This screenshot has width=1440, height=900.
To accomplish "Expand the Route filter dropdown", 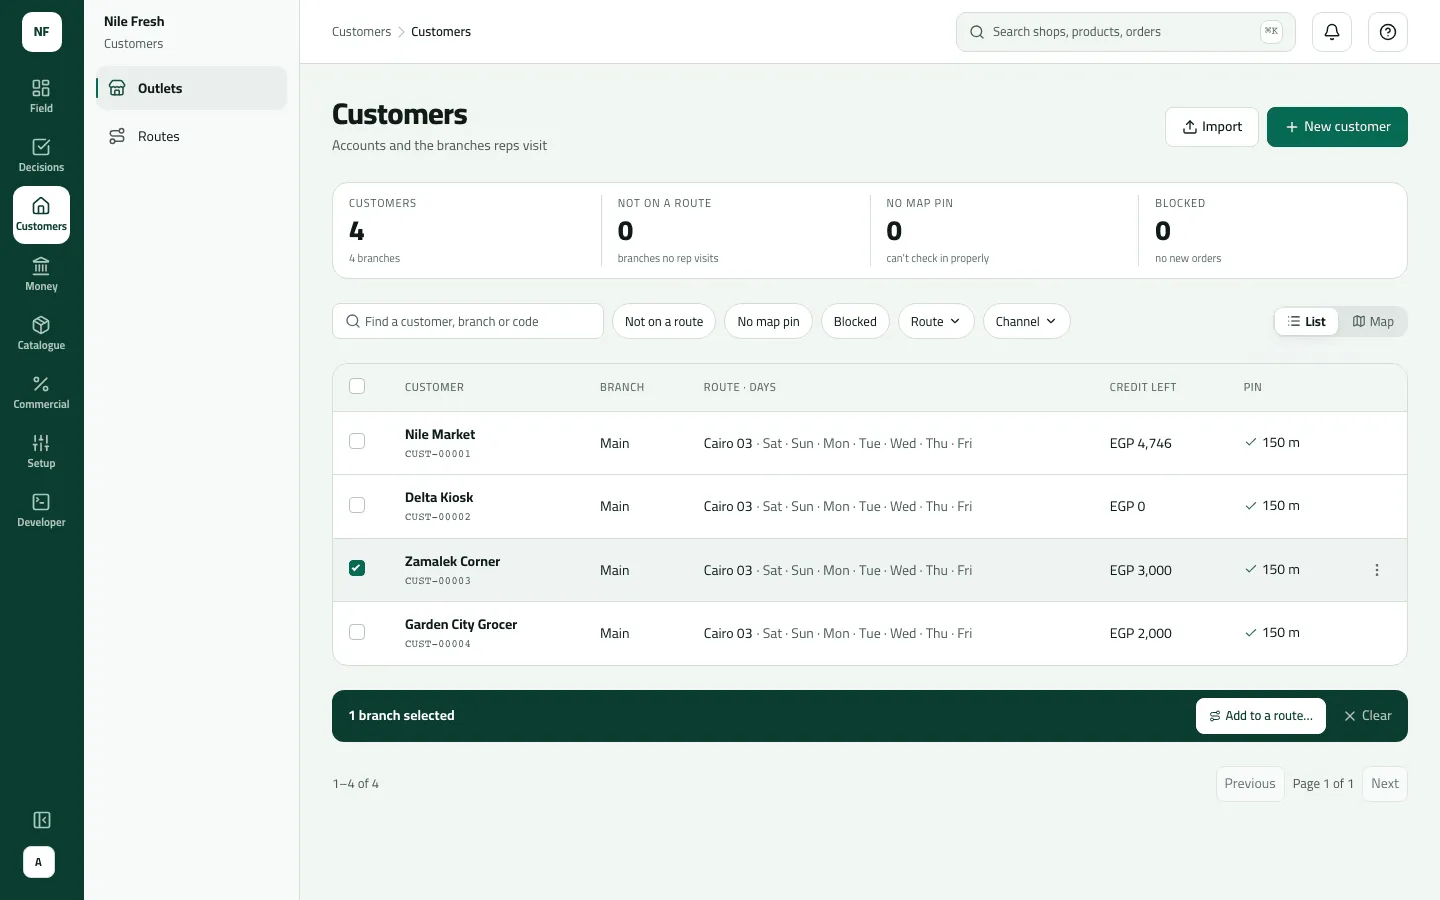I will [x=936, y=321].
